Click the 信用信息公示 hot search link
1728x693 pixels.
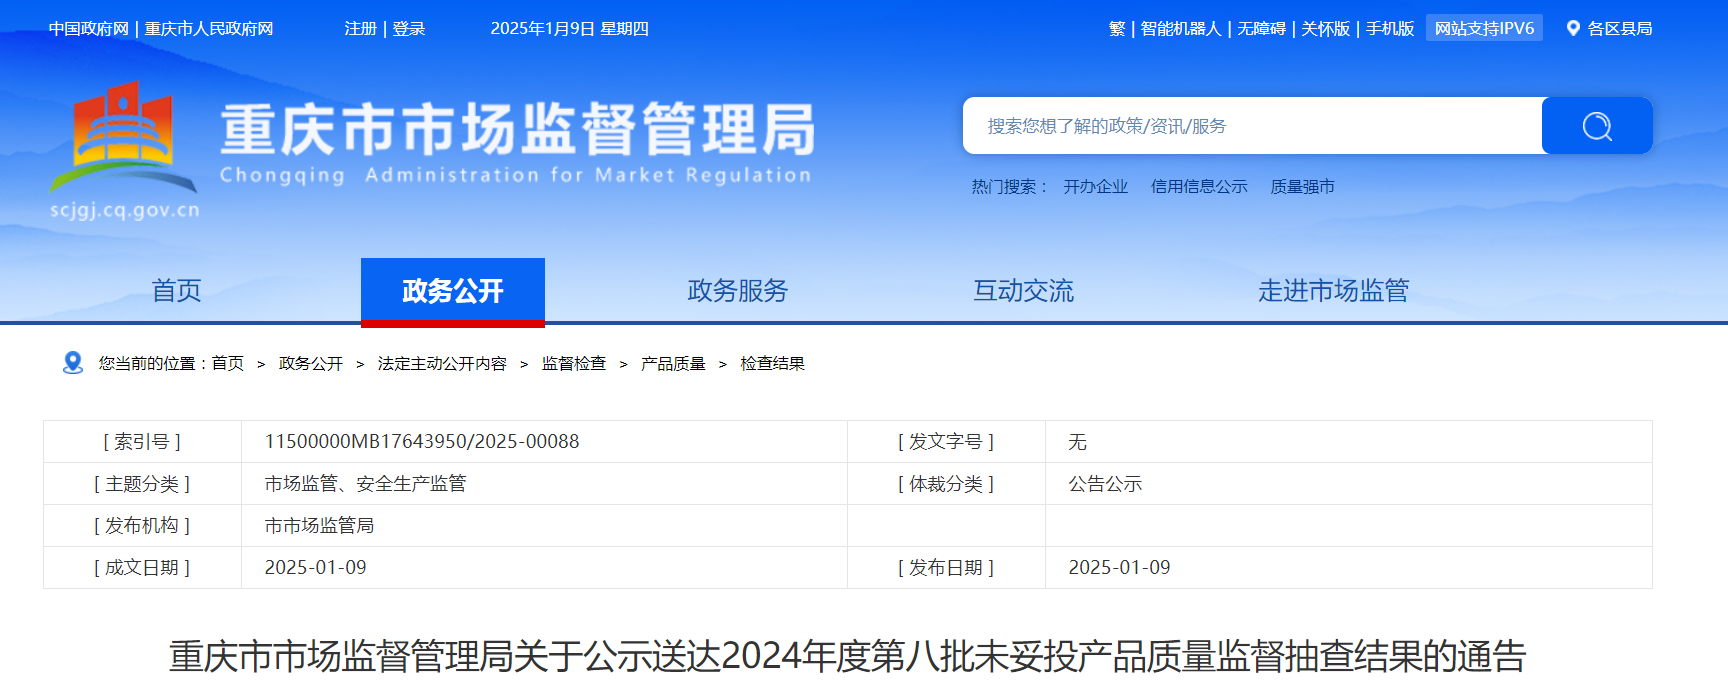point(1198,187)
